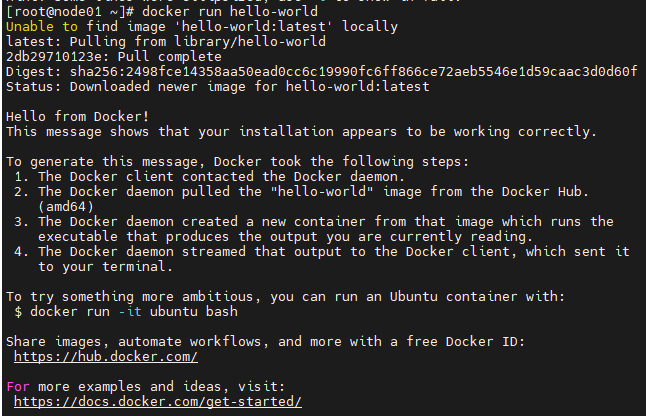Click the 'Status: Downloaded newer image' line
646x416 pixels.
[x=217, y=85]
